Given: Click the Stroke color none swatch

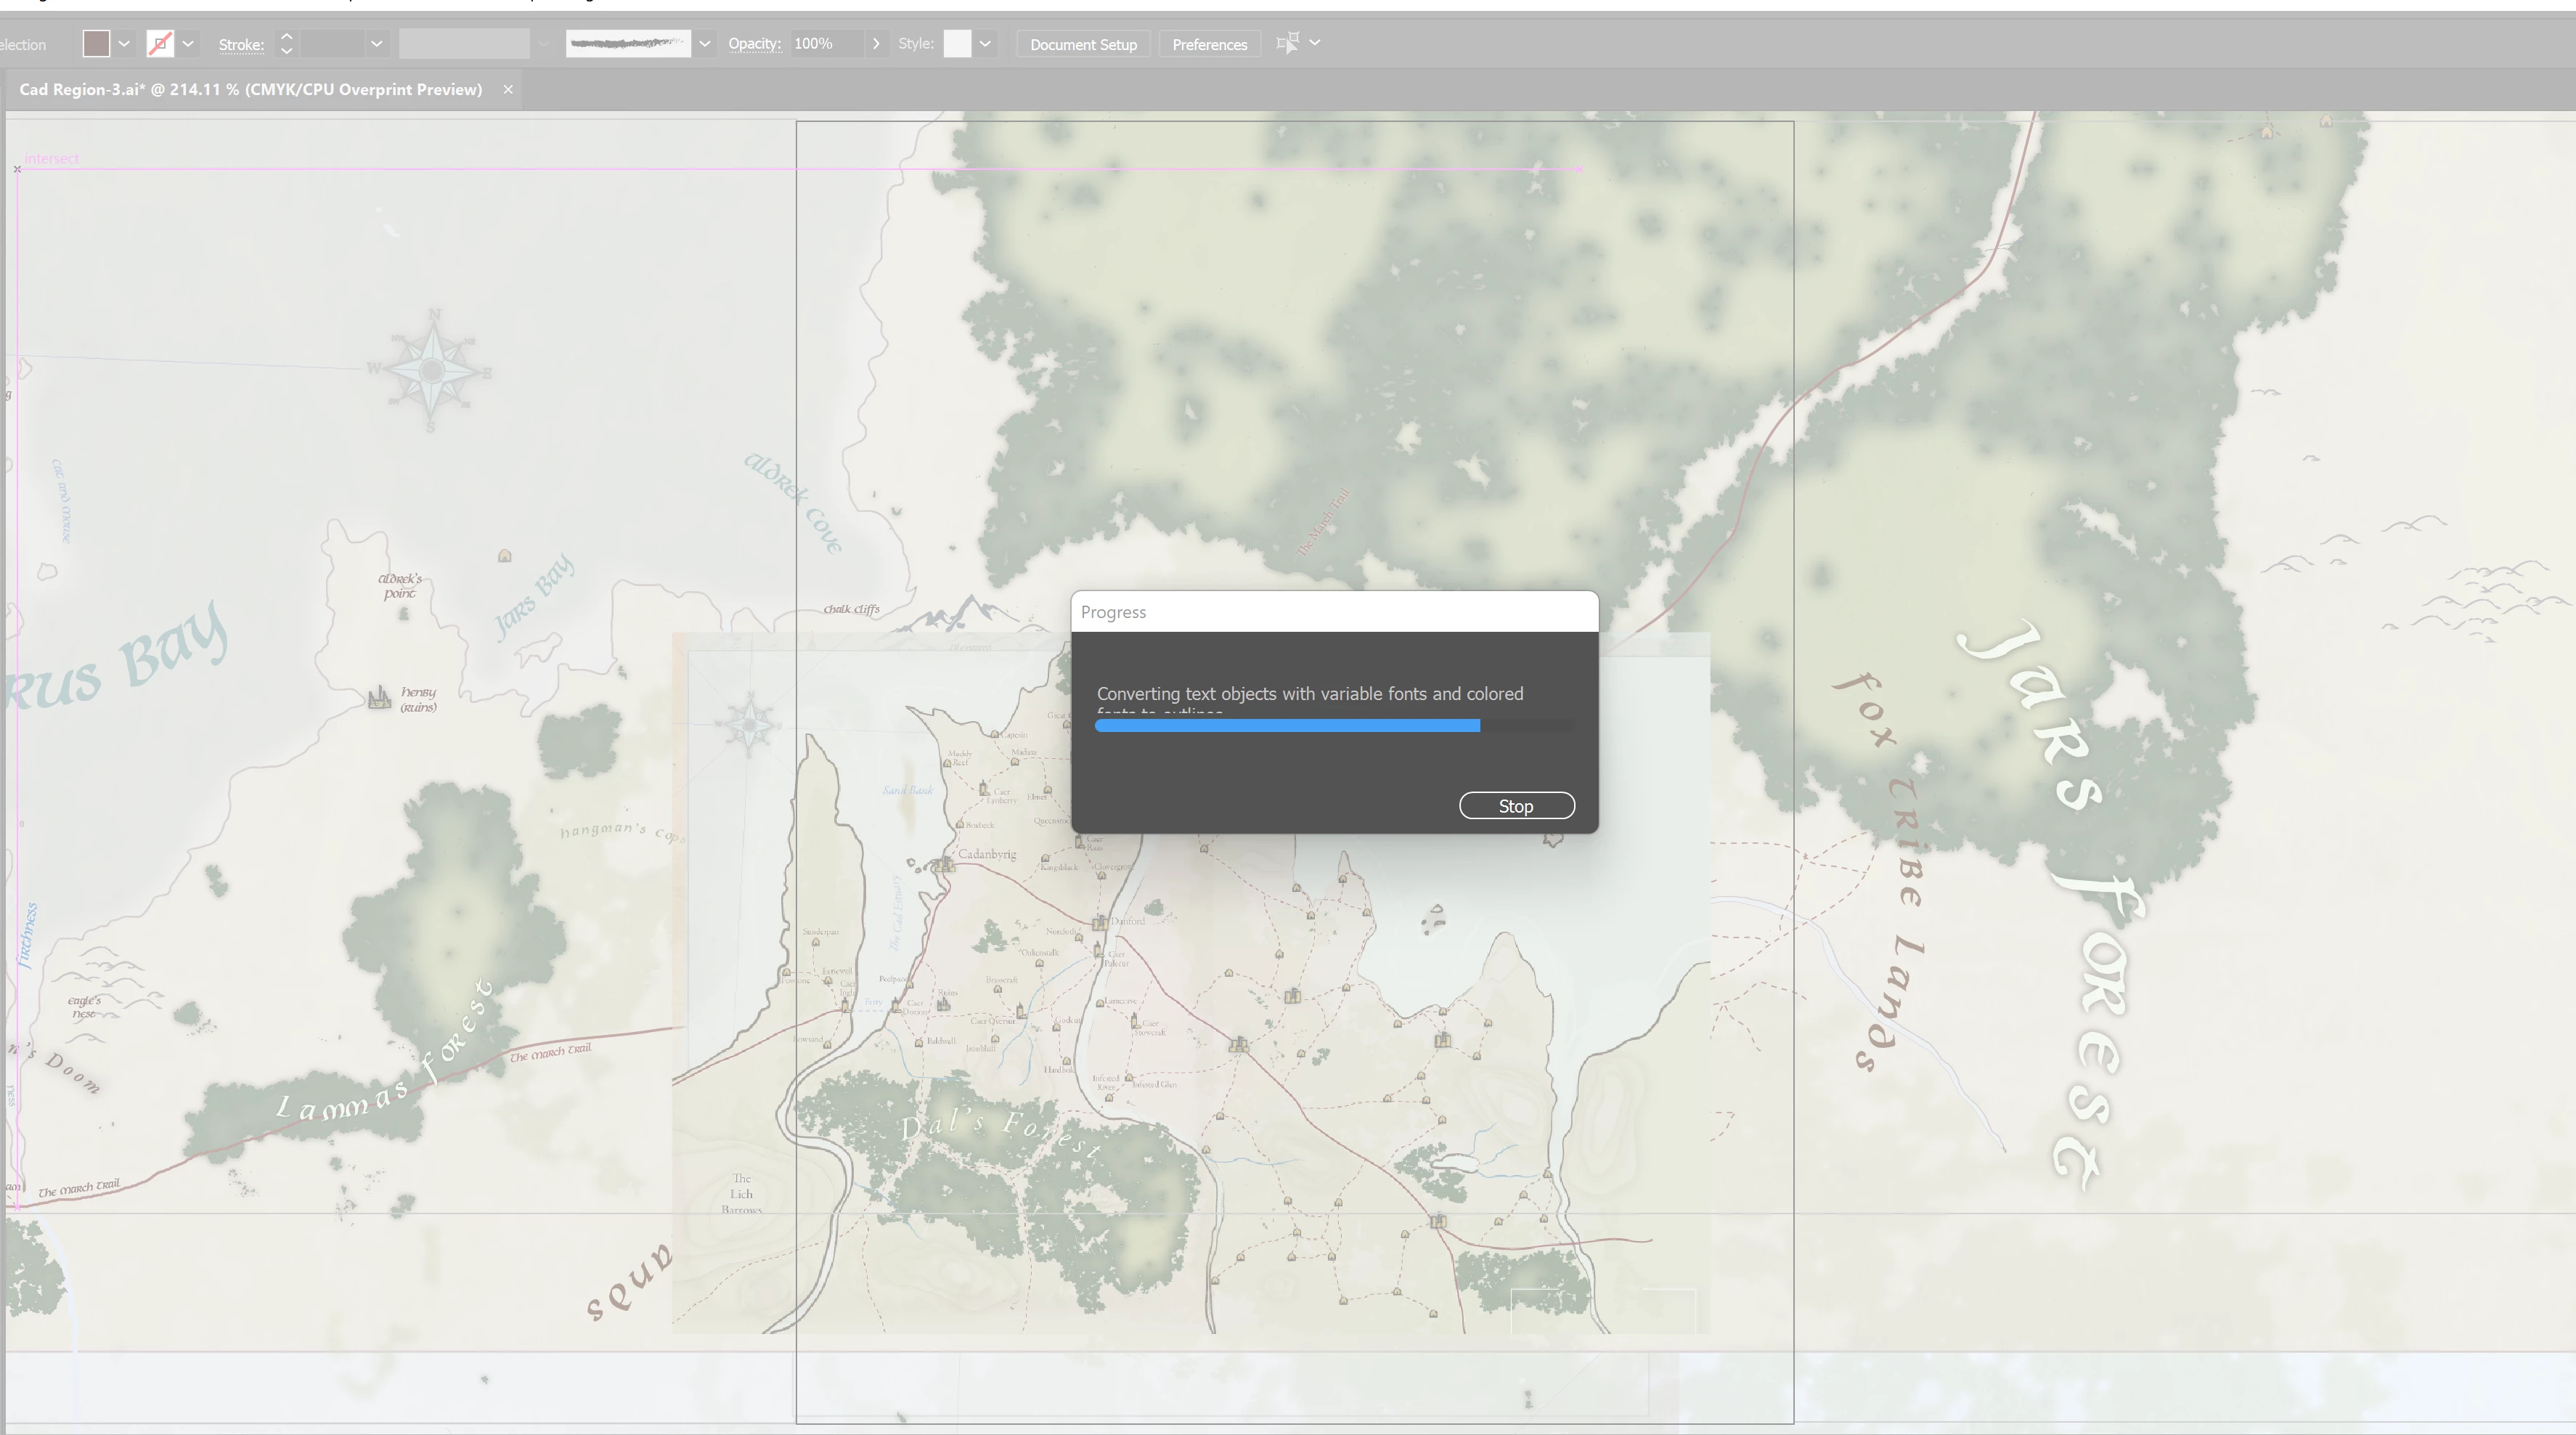Looking at the screenshot, I should coord(160,44).
